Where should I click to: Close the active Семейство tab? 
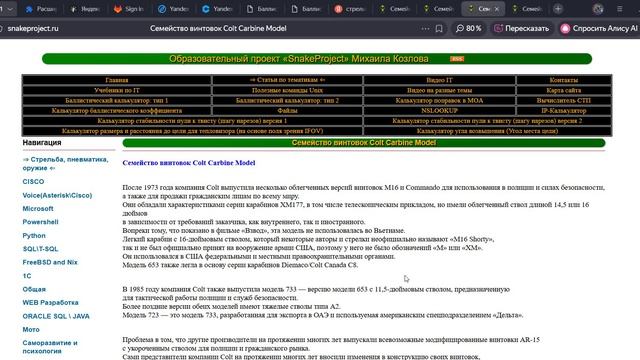(x=497, y=9)
